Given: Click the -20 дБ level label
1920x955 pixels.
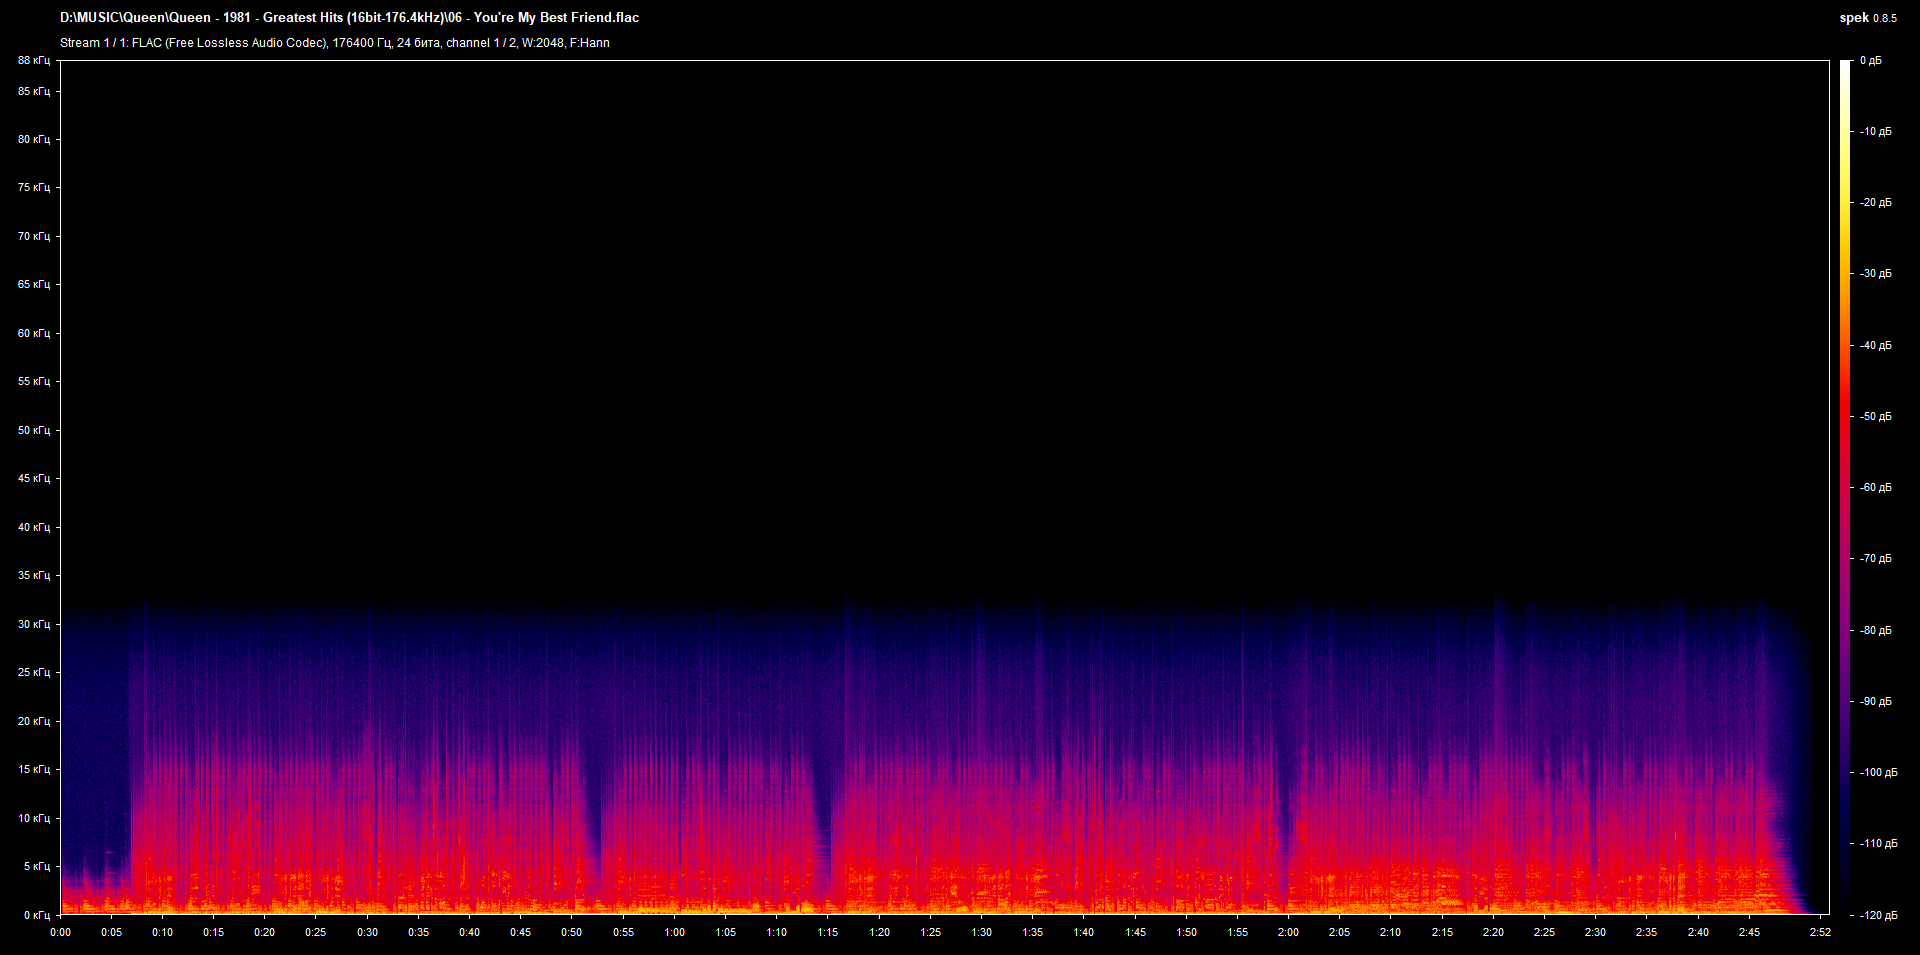Looking at the screenshot, I should 1876,202.
